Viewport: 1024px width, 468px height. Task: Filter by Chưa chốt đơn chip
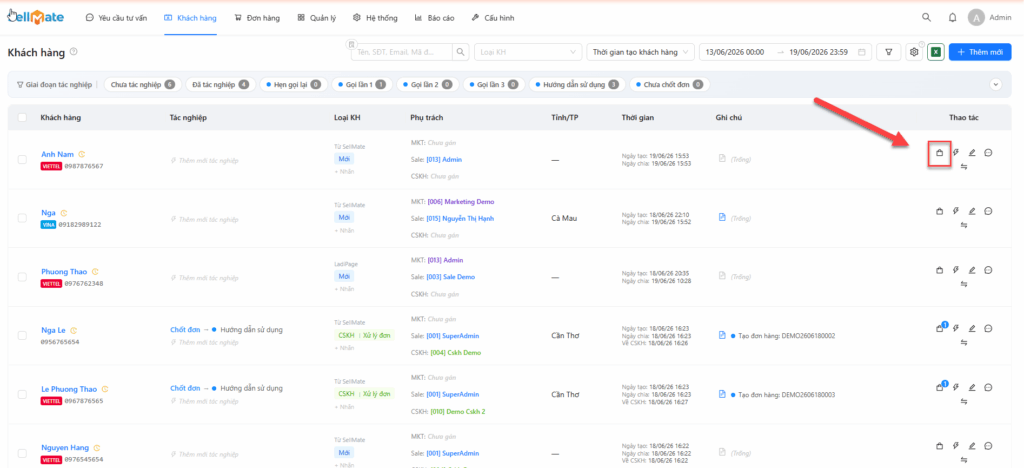coord(669,84)
